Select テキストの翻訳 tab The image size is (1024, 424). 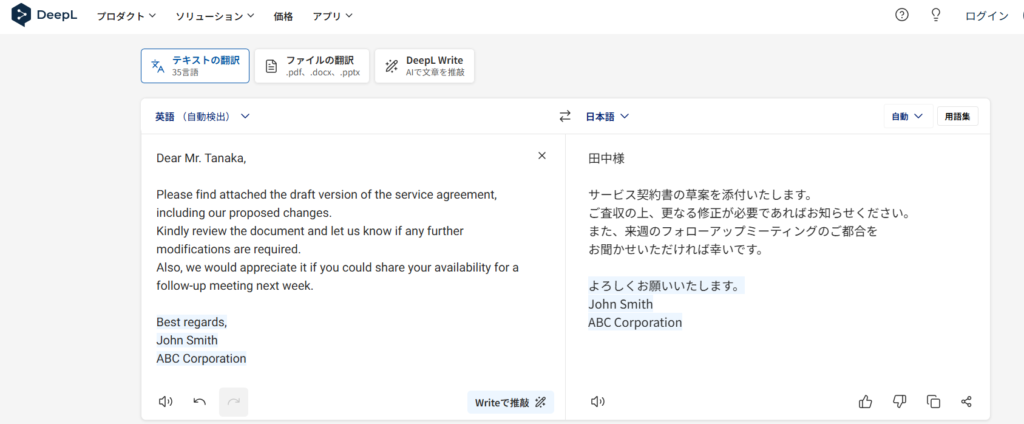pos(195,66)
